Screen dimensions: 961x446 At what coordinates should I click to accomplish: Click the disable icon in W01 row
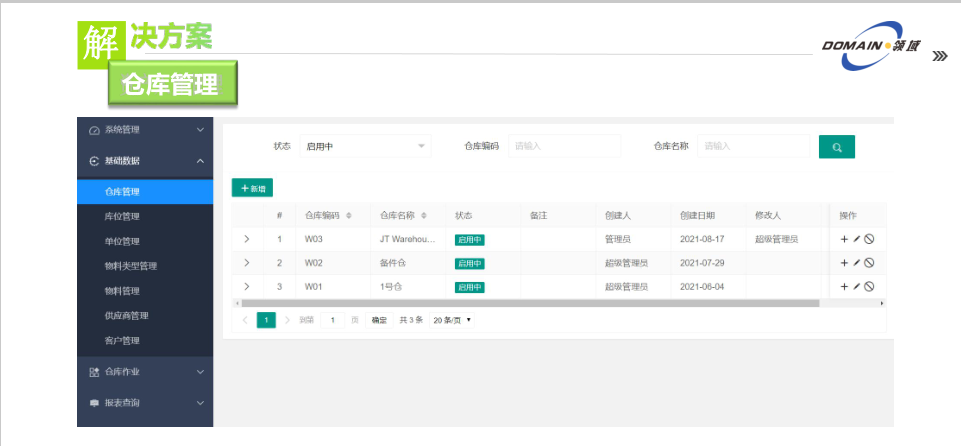pyautogui.click(x=869, y=286)
